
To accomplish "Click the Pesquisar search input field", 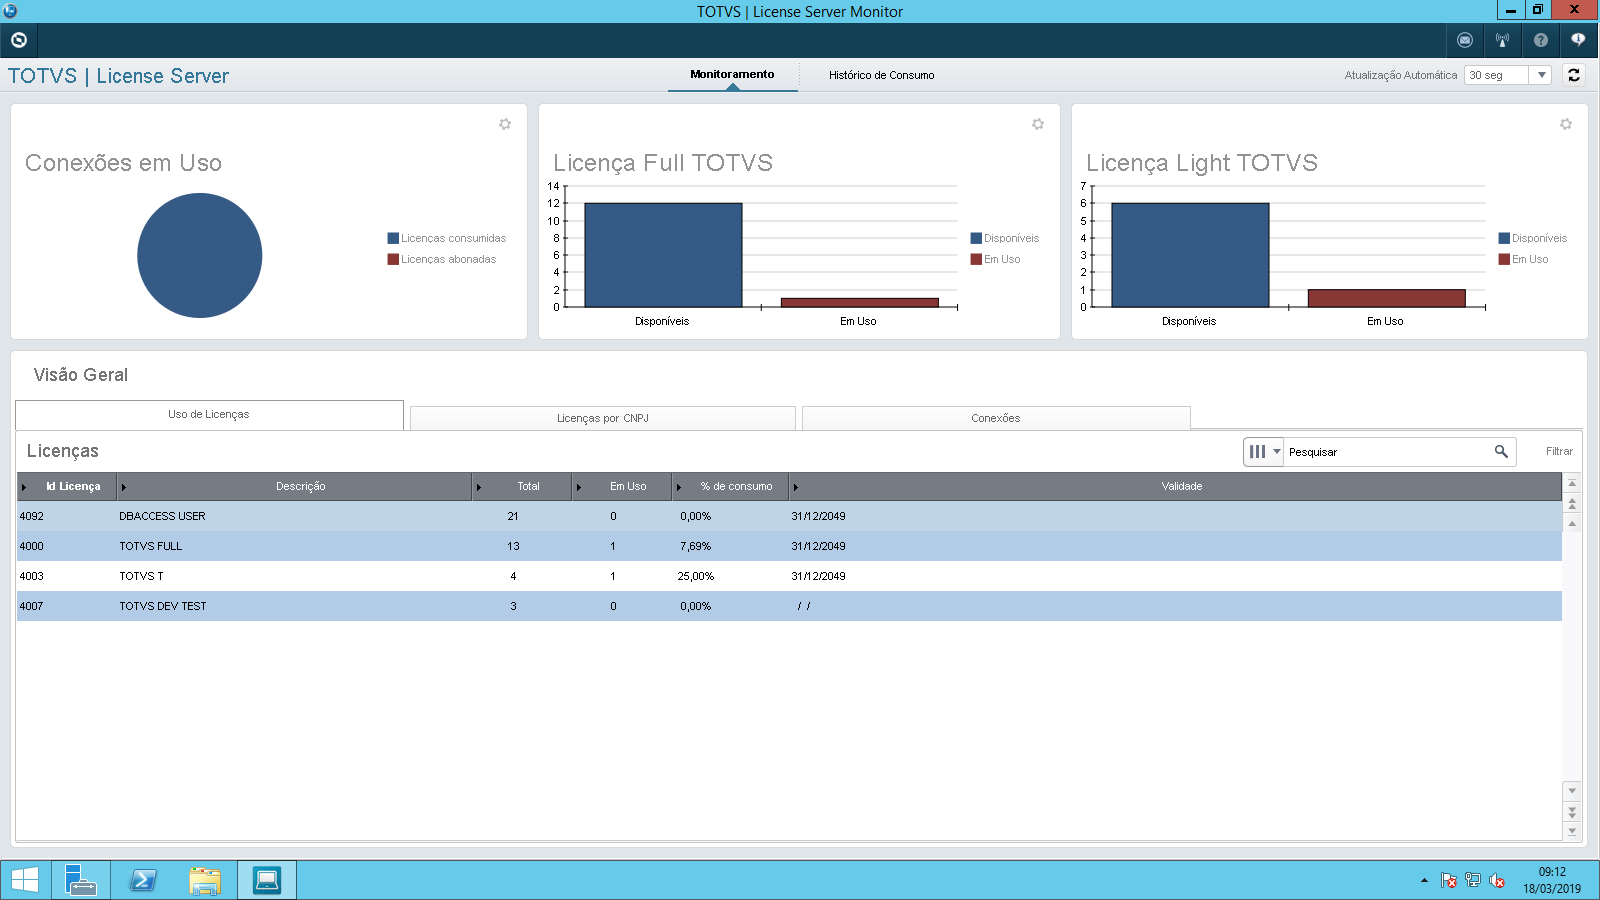I will (1388, 452).
